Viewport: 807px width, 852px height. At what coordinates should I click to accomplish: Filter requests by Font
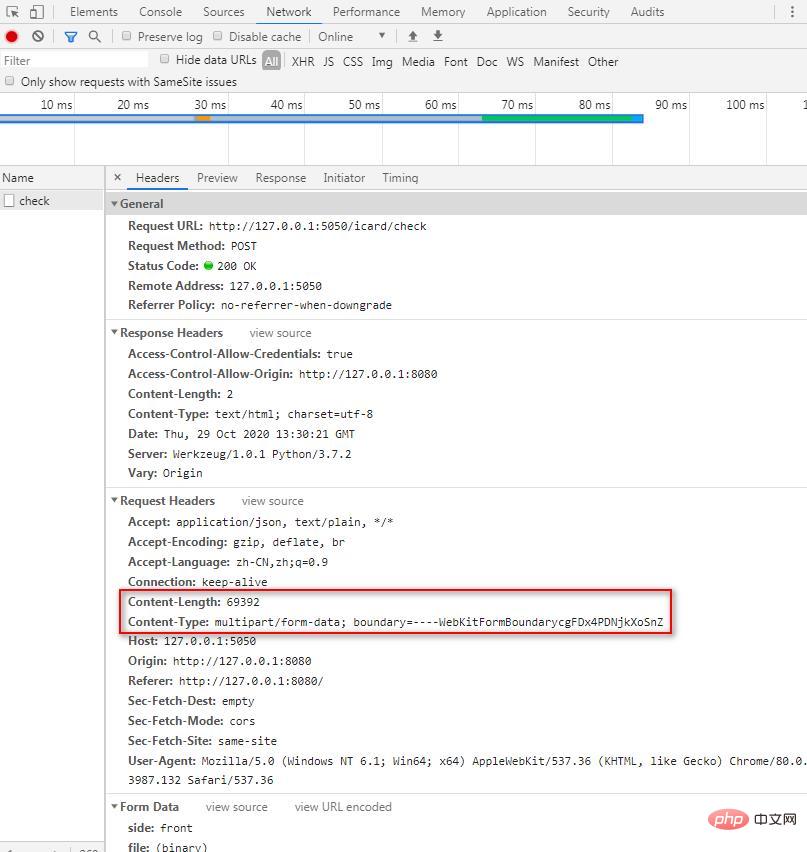[x=455, y=61]
